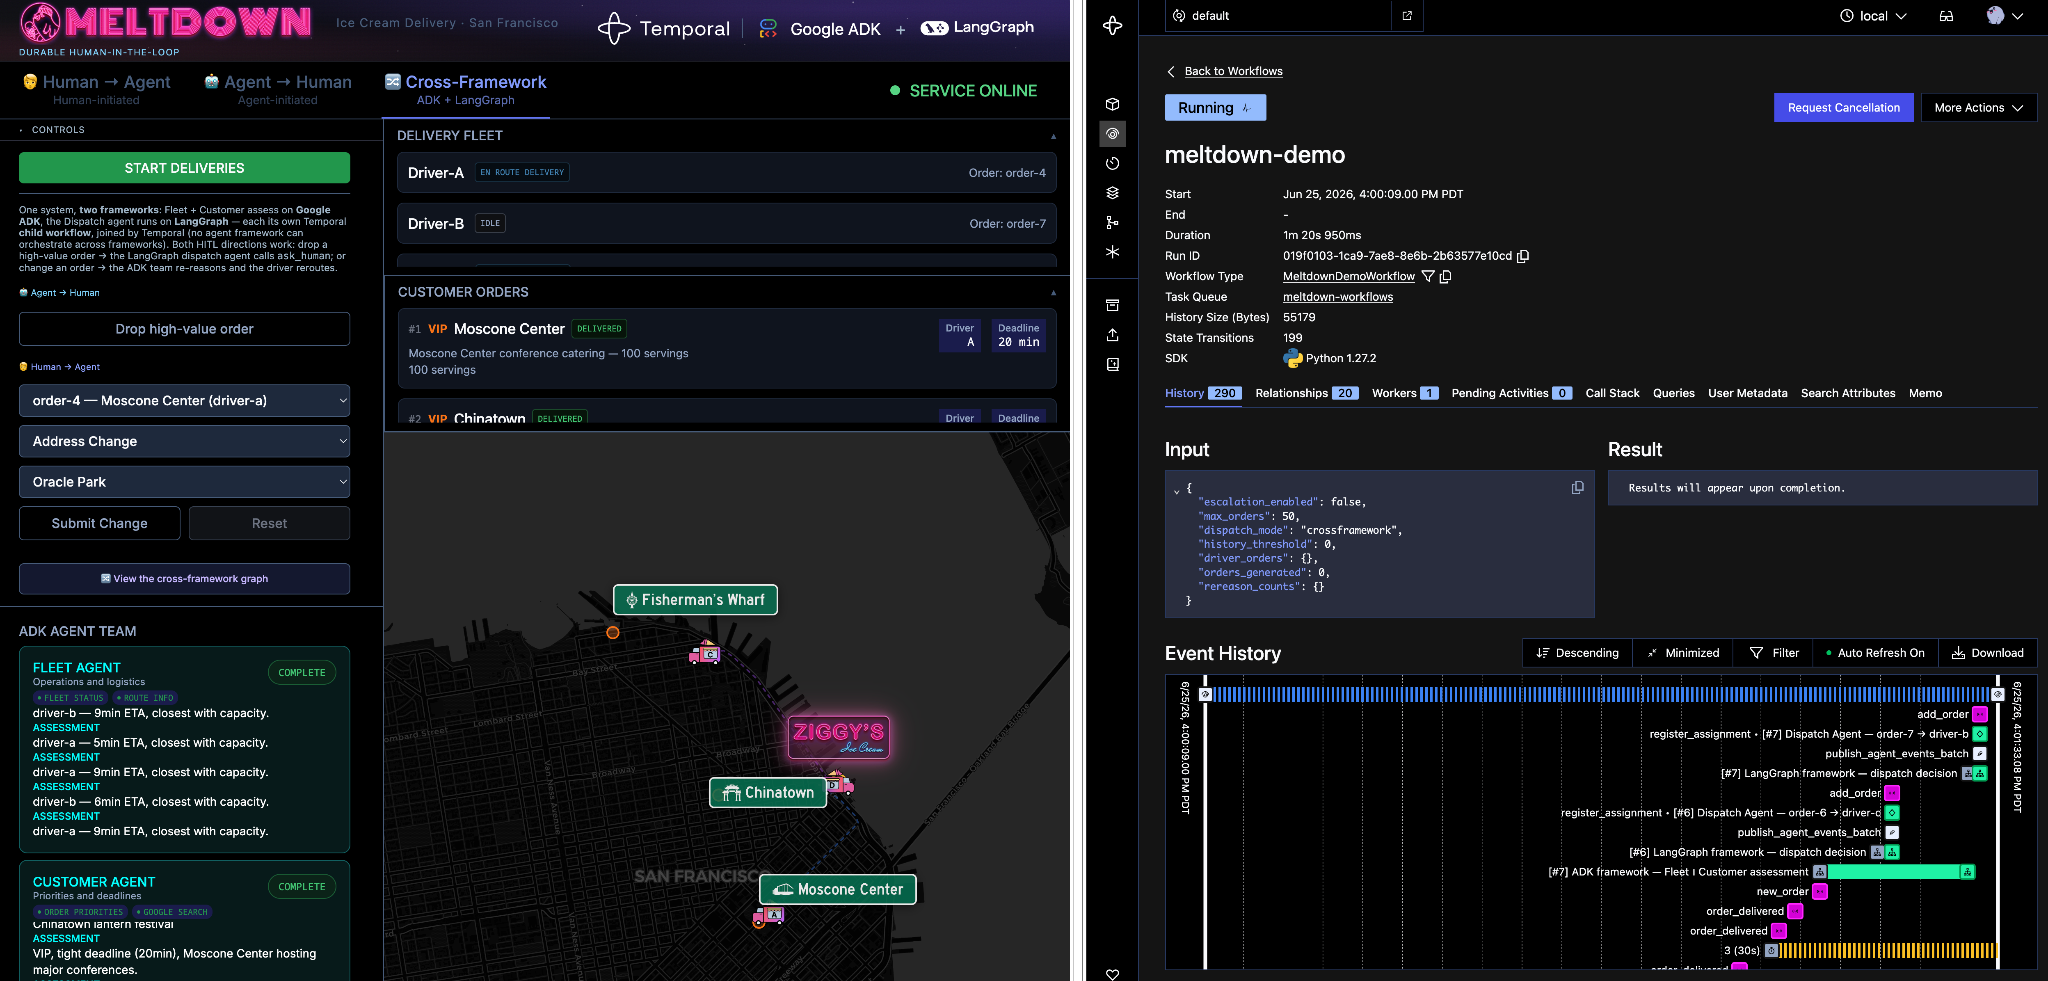The image size is (2048, 981).
Task: Open Import via the upload-arrow sidebar icon
Action: (1112, 335)
